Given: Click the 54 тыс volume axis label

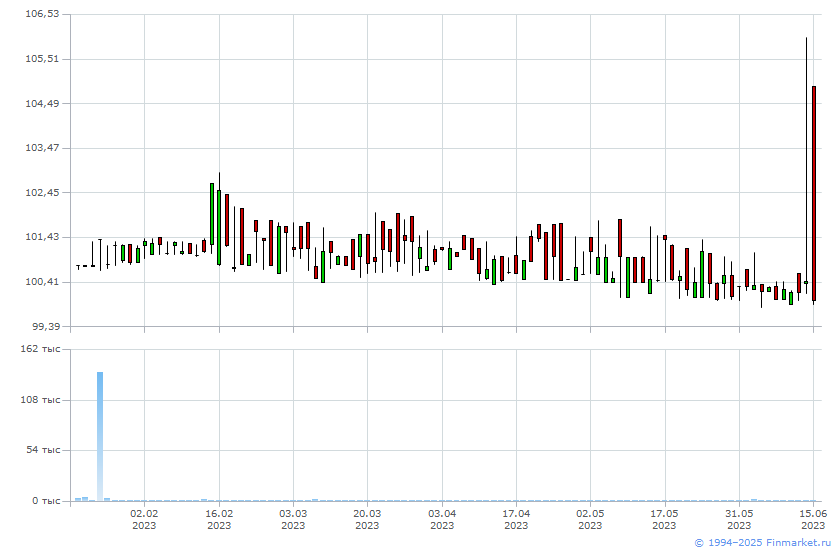Looking at the screenshot, I should click(43, 450).
